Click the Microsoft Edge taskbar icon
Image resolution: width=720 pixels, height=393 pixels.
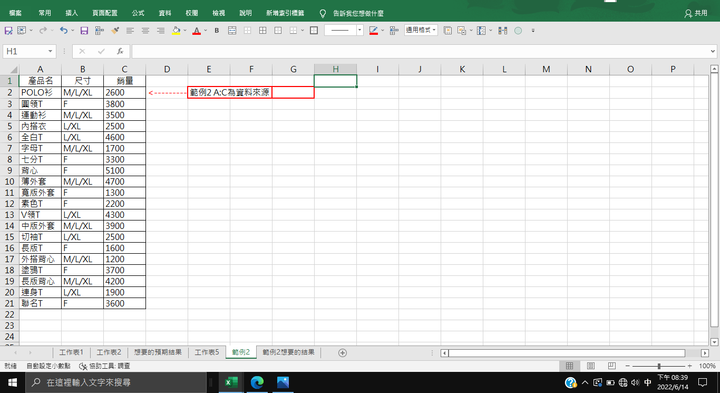[x=257, y=382]
